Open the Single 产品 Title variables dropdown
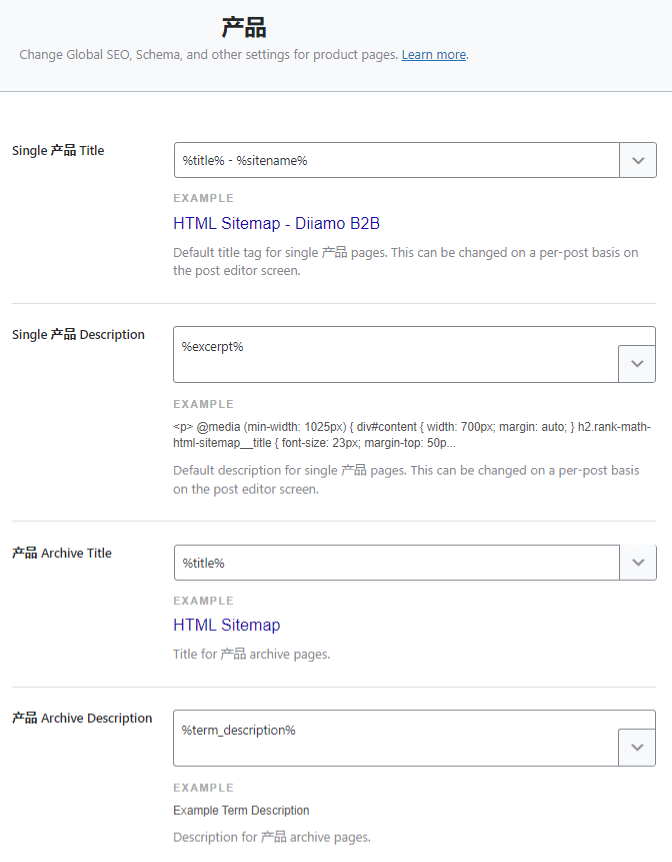Image resolution: width=672 pixels, height=862 pixels. click(x=638, y=160)
